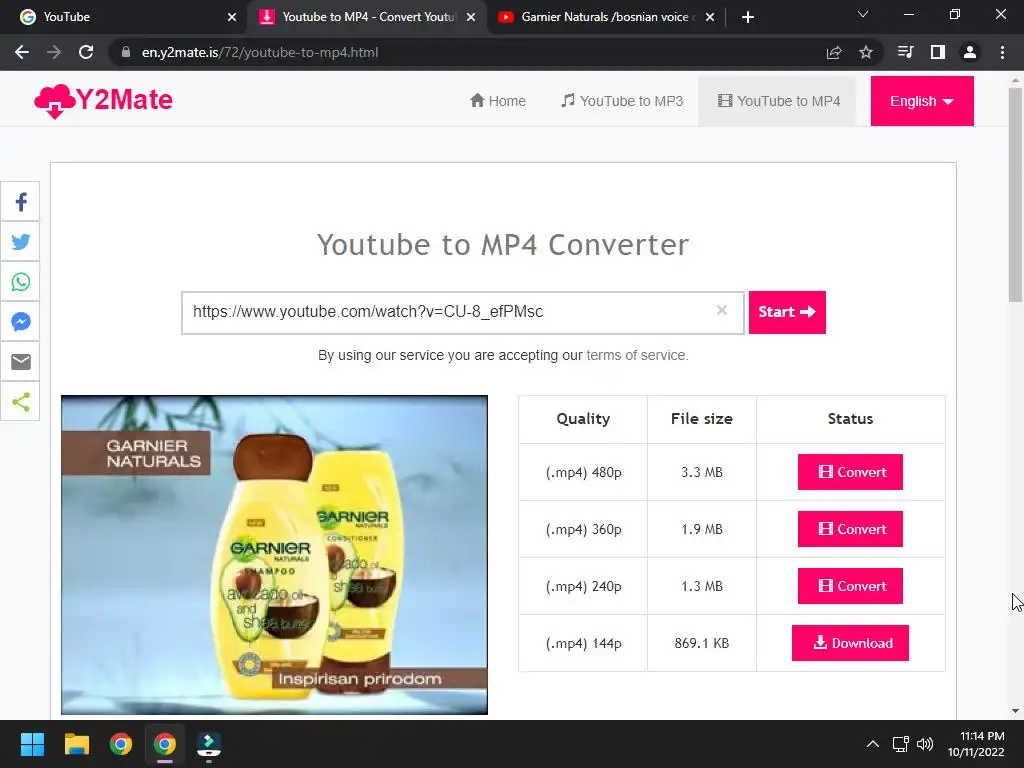Open the green share icon
1024x768 pixels.
click(x=20, y=402)
